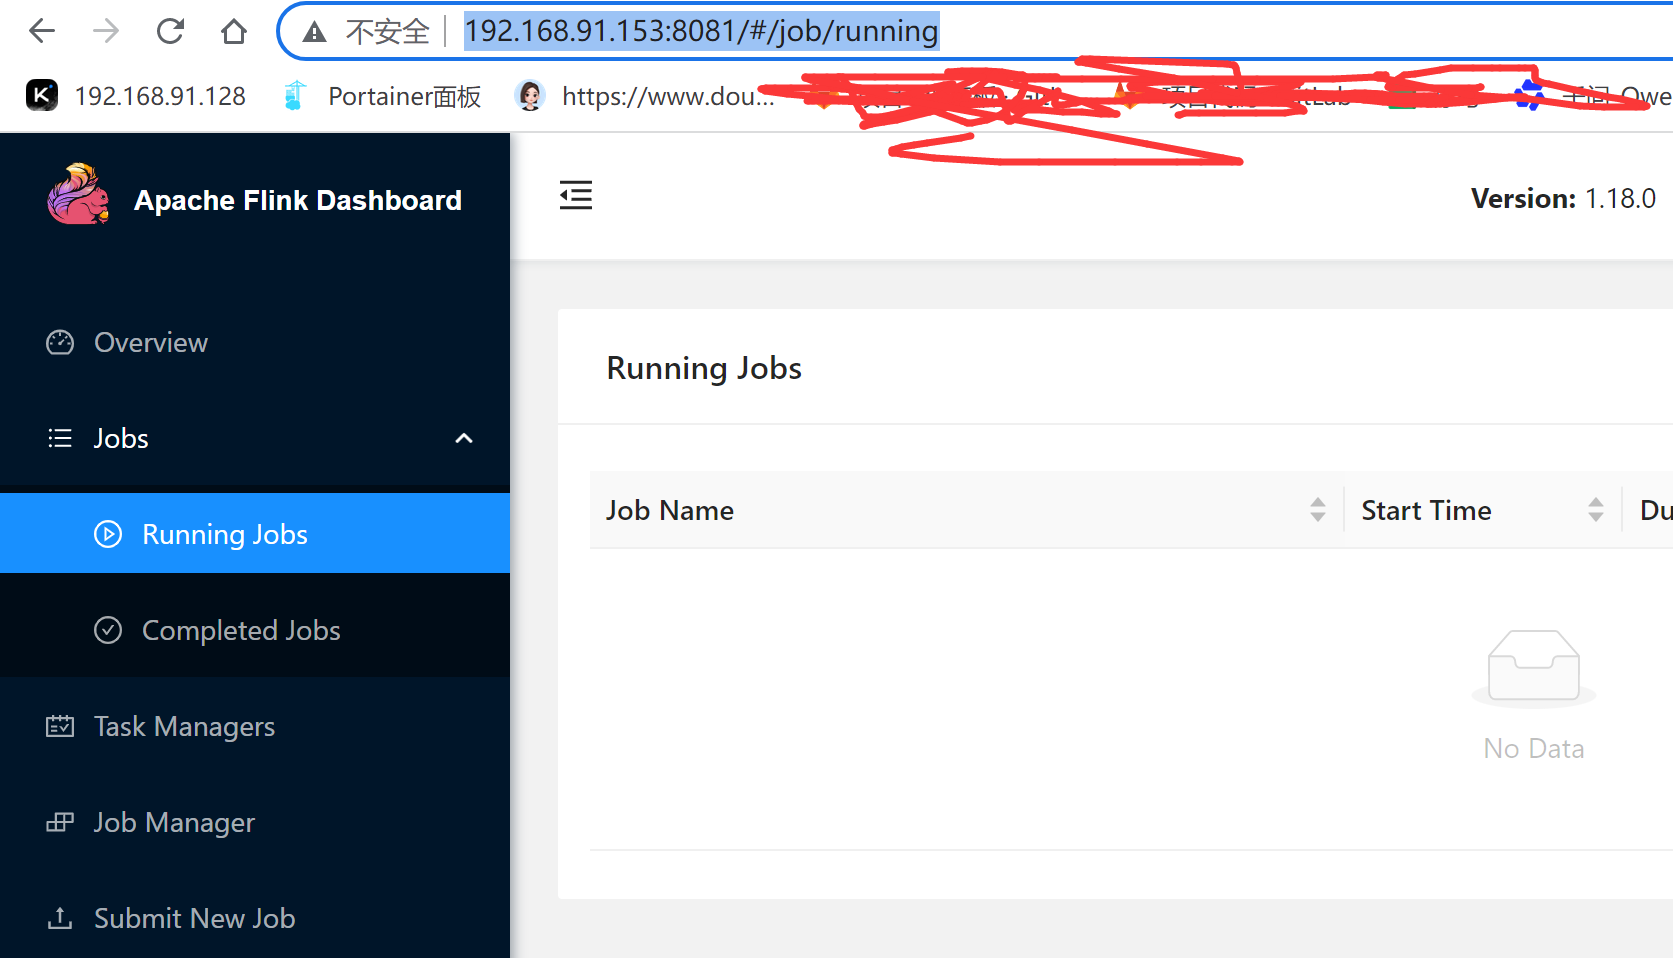Sort the table by Job Name header
The height and width of the screenshot is (958, 1673).
tap(966, 510)
